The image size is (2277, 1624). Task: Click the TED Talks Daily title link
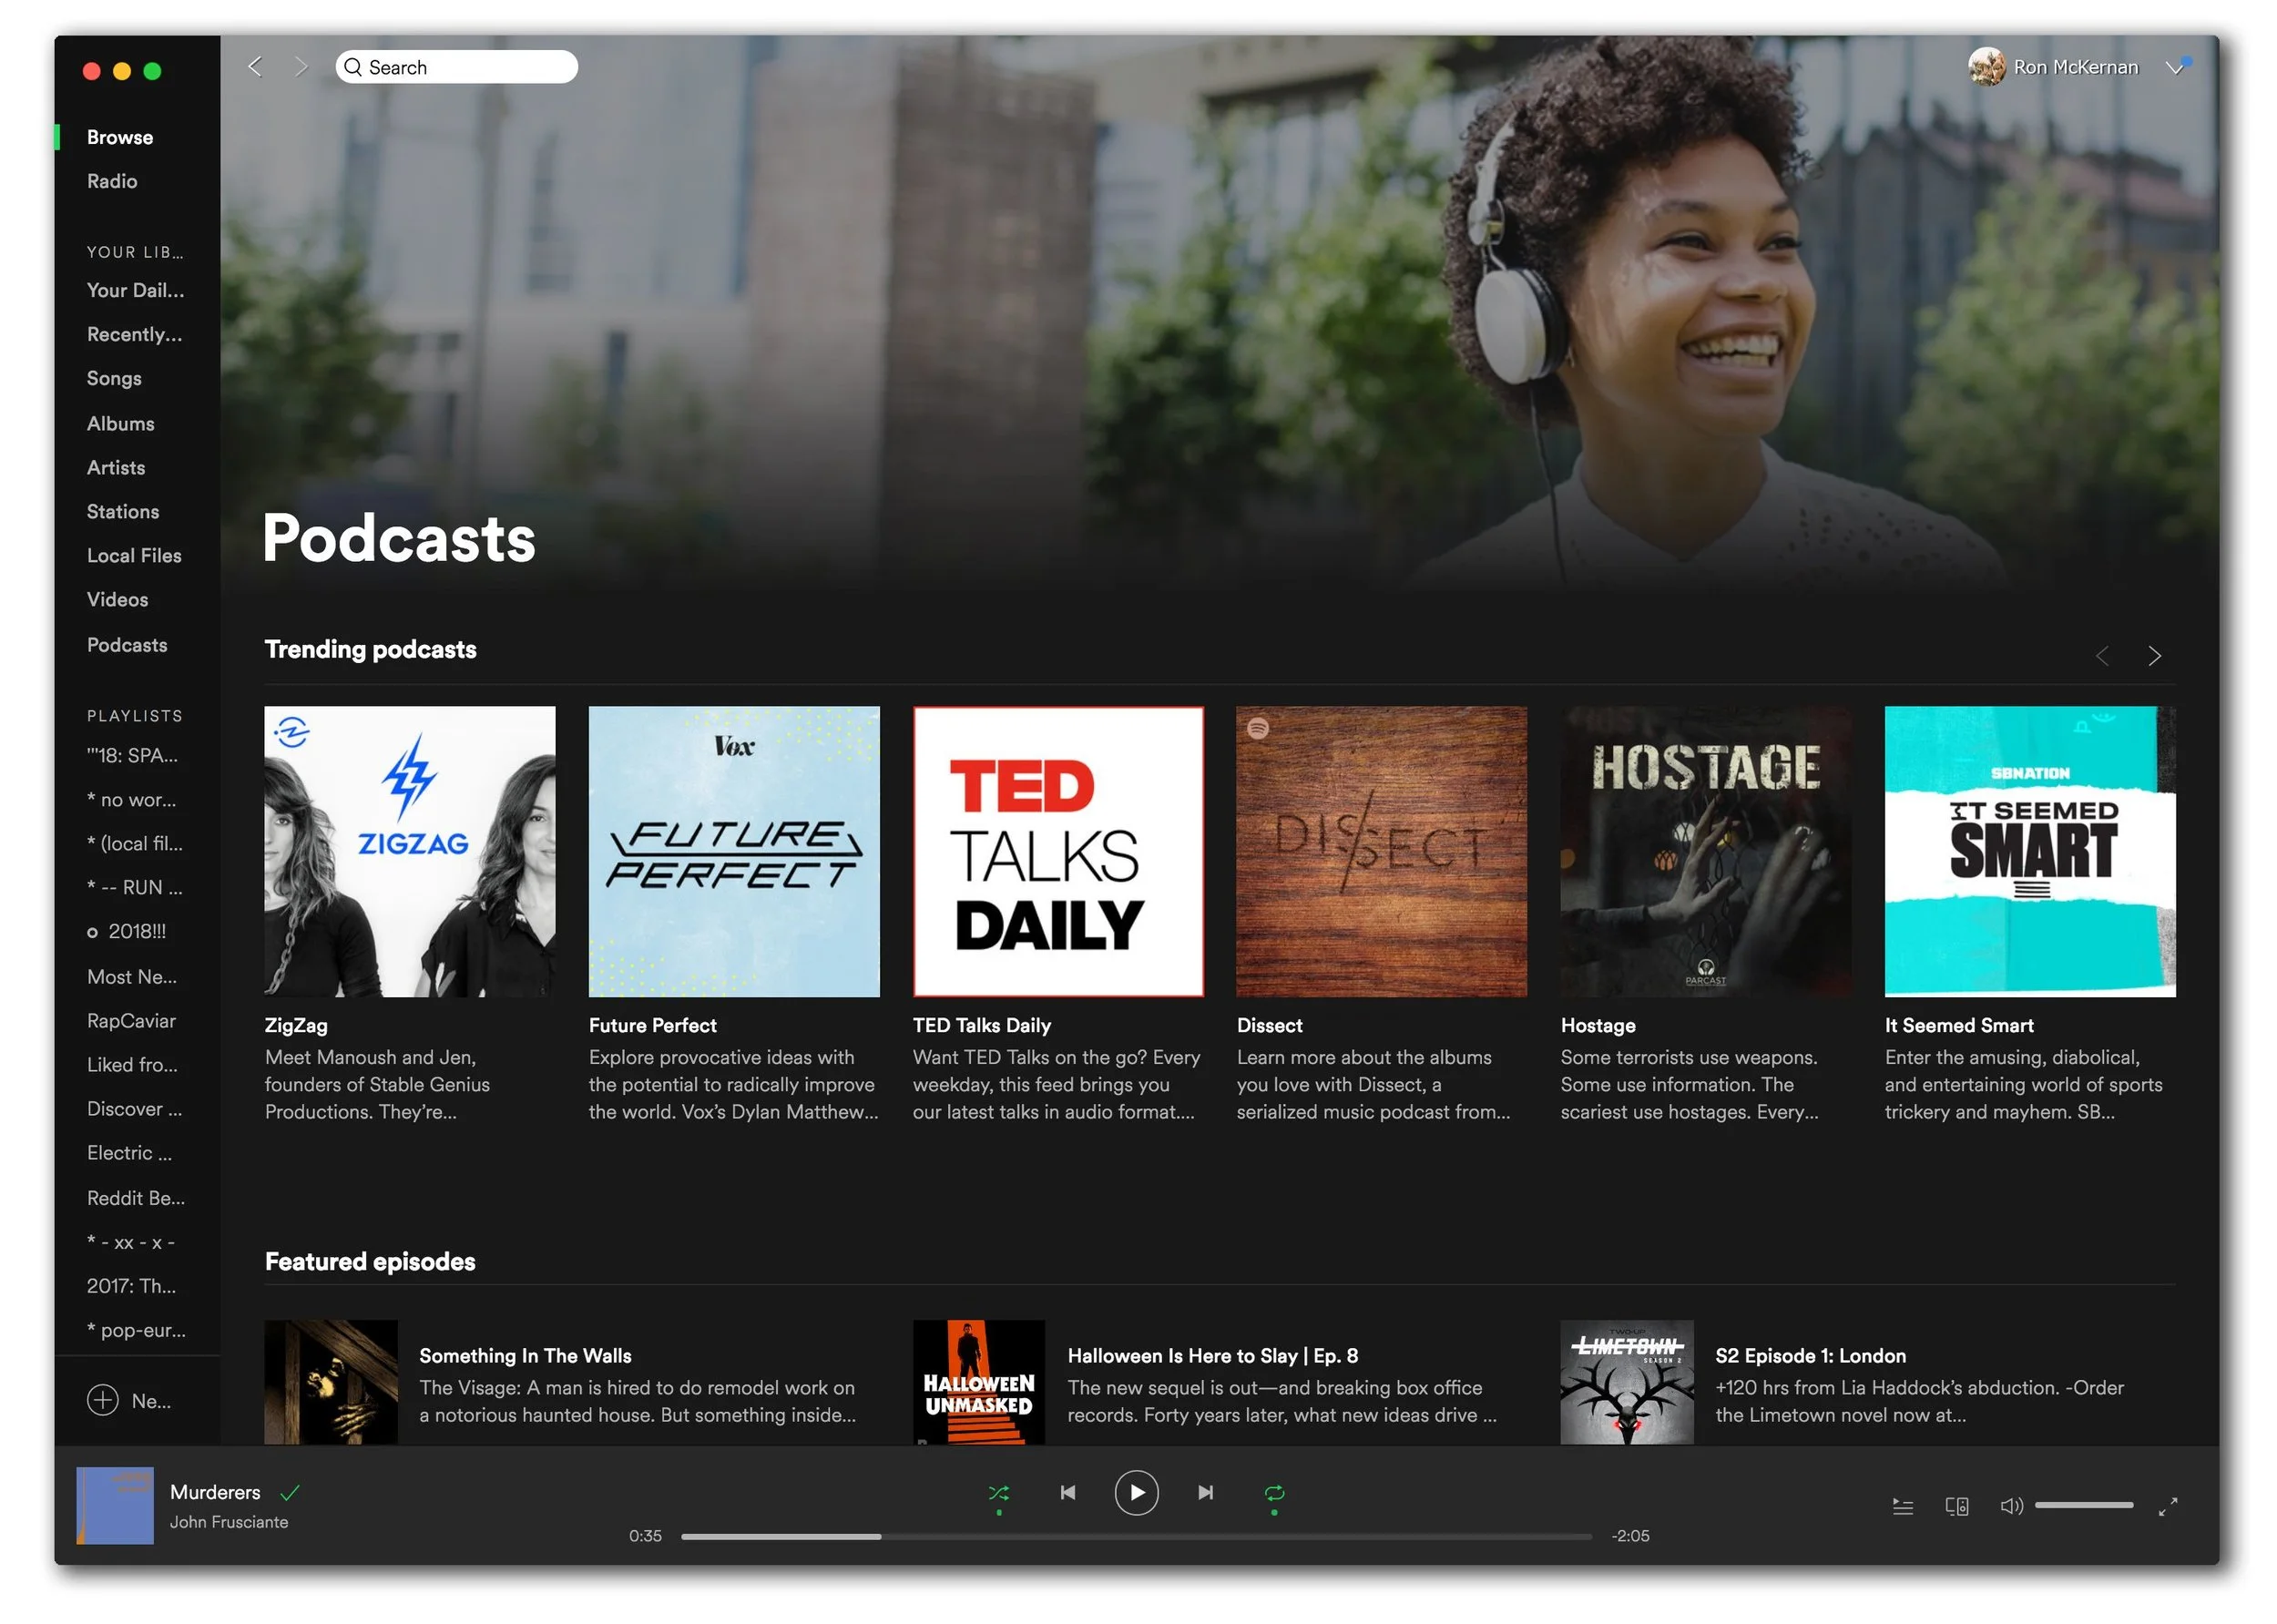pos(982,1026)
